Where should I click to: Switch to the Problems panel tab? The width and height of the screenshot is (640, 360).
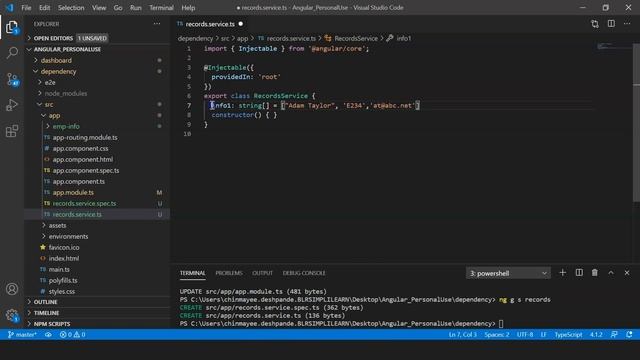(229, 273)
